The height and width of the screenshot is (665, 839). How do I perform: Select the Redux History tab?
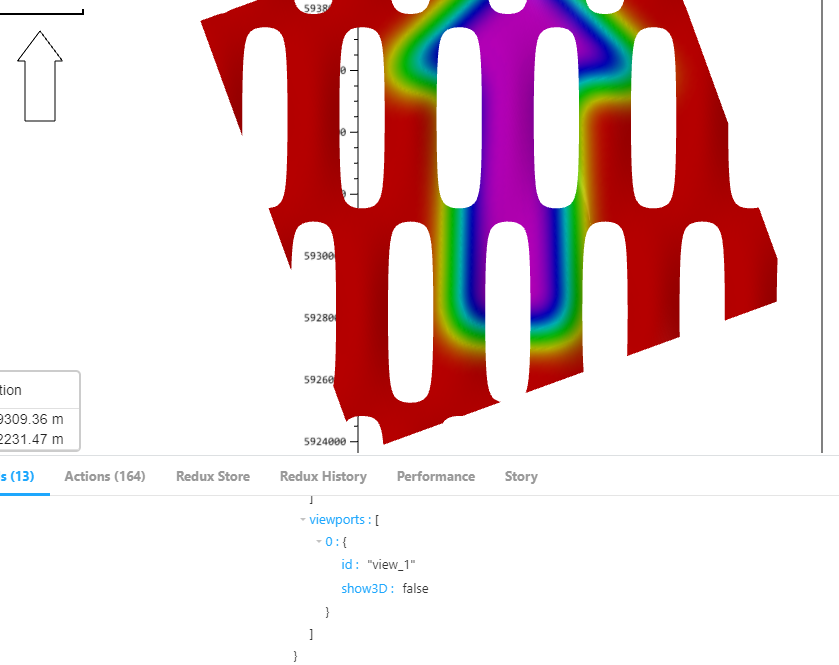[x=322, y=476]
